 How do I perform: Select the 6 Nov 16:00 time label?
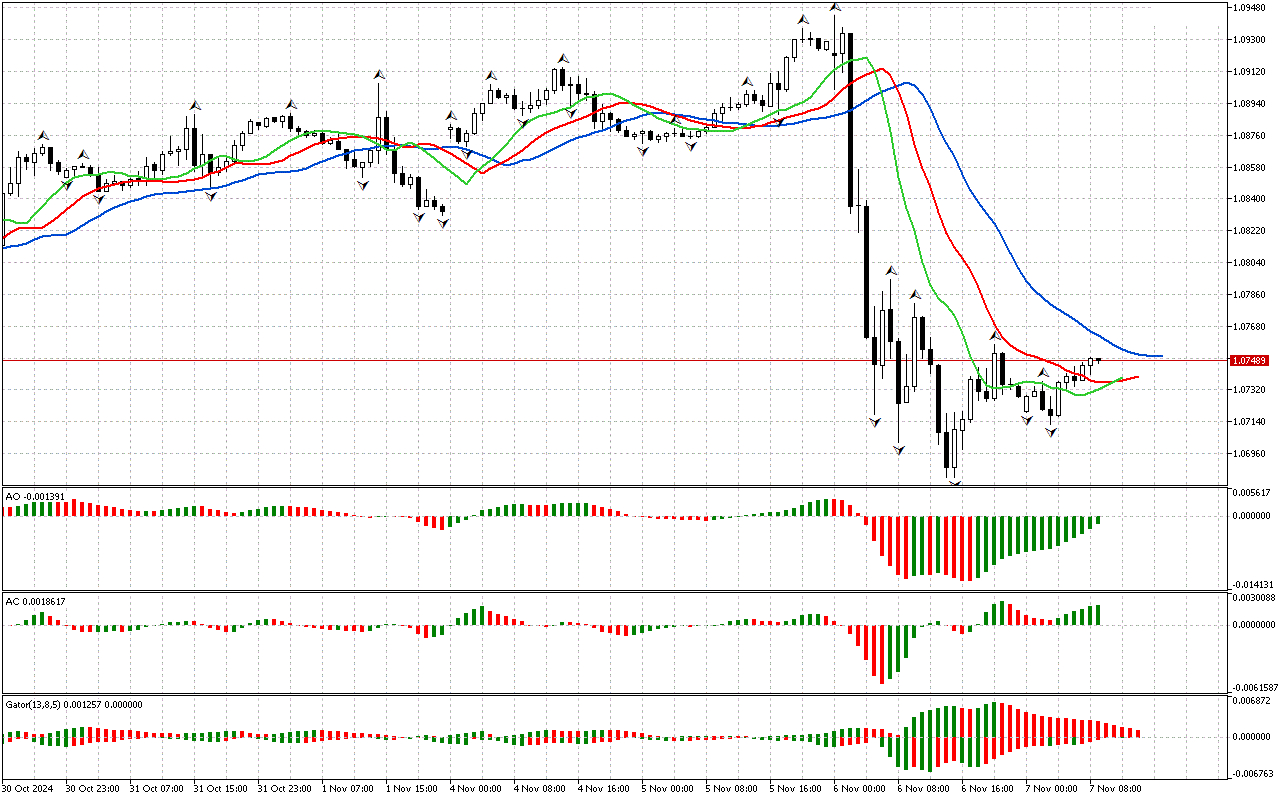coord(987,789)
